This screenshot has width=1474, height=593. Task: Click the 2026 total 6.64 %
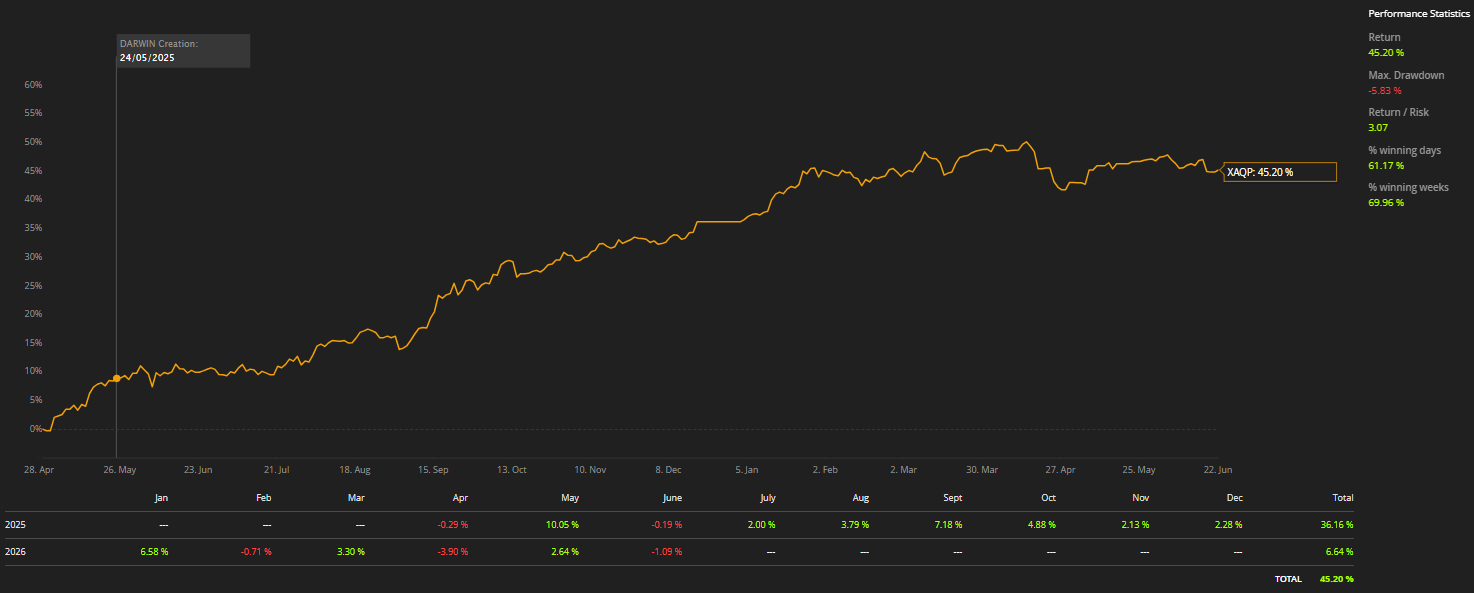coord(1337,551)
